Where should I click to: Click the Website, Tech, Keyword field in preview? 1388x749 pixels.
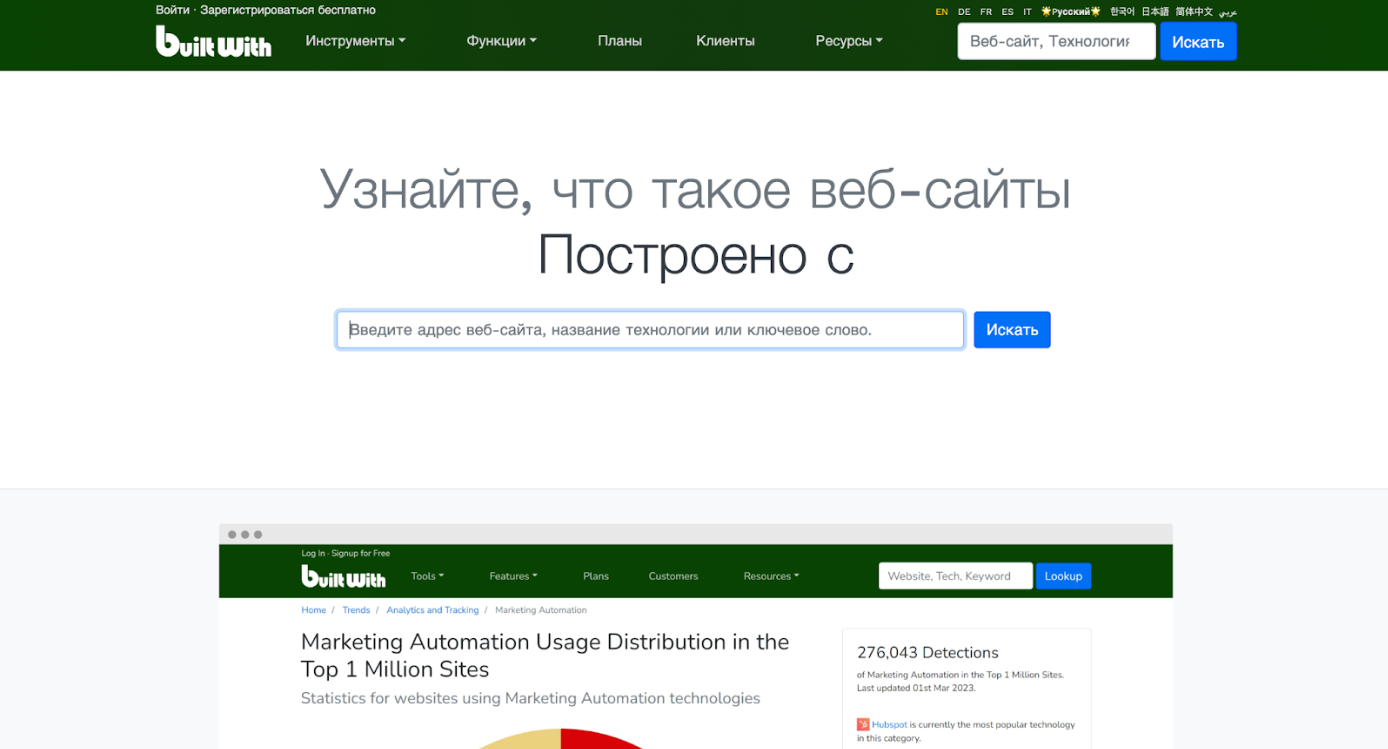(x=955, y=576)
